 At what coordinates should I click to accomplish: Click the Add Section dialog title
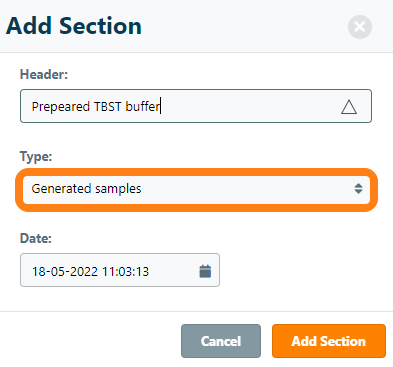(x=74, y=26)
